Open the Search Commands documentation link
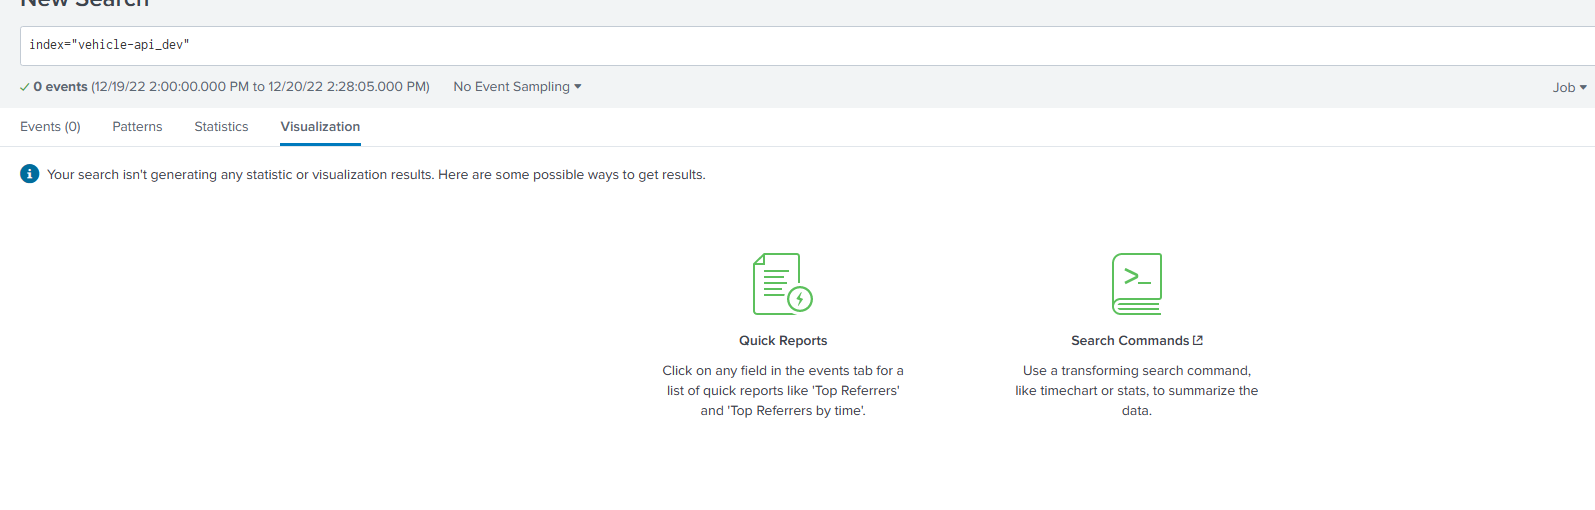This screenshot has width=1595, height=510. tap(1129, 341)
